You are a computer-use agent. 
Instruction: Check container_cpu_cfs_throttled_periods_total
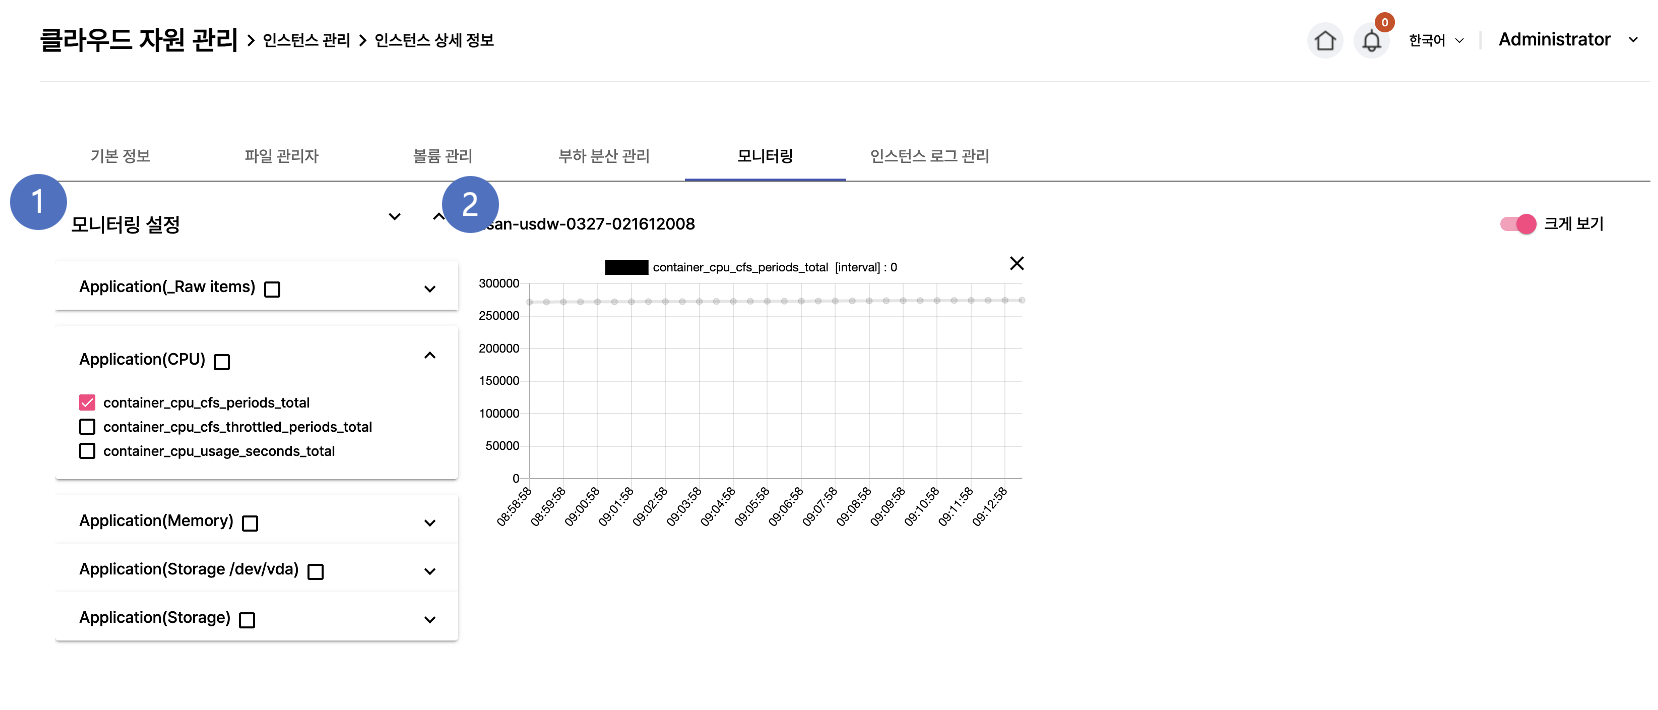click(87, 427)
